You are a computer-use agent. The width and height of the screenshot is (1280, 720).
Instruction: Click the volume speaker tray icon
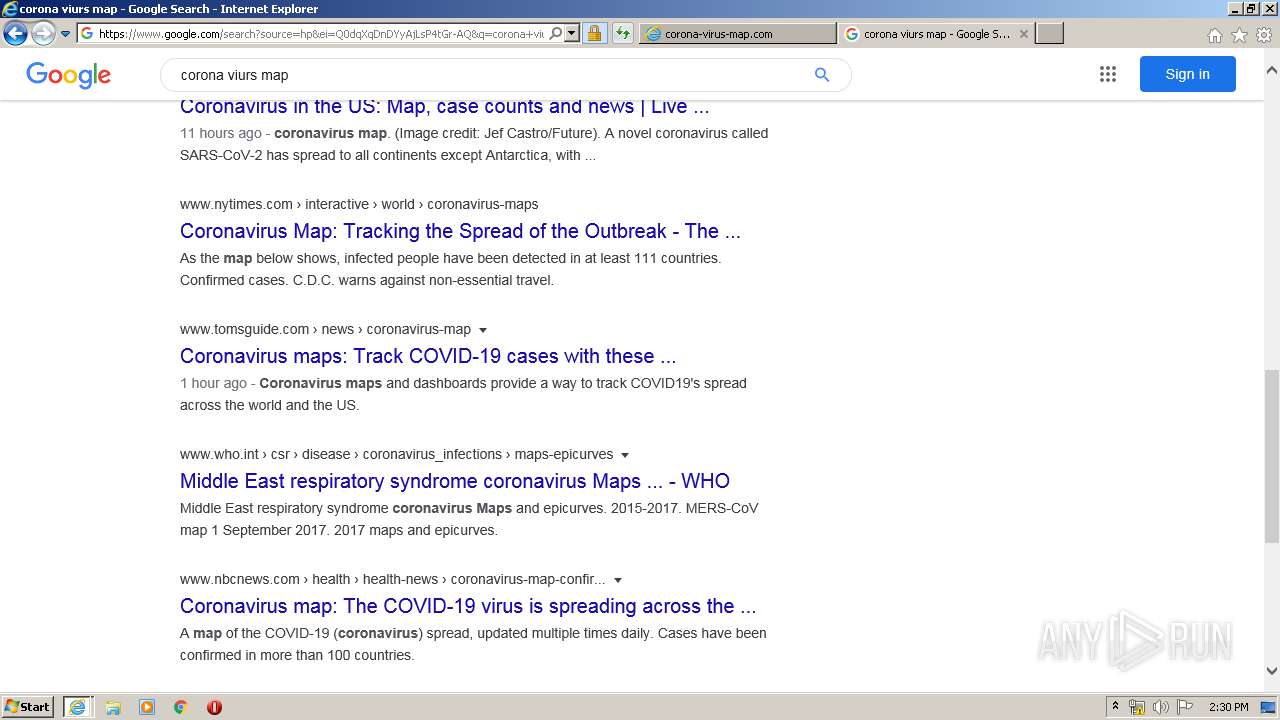1161,707
